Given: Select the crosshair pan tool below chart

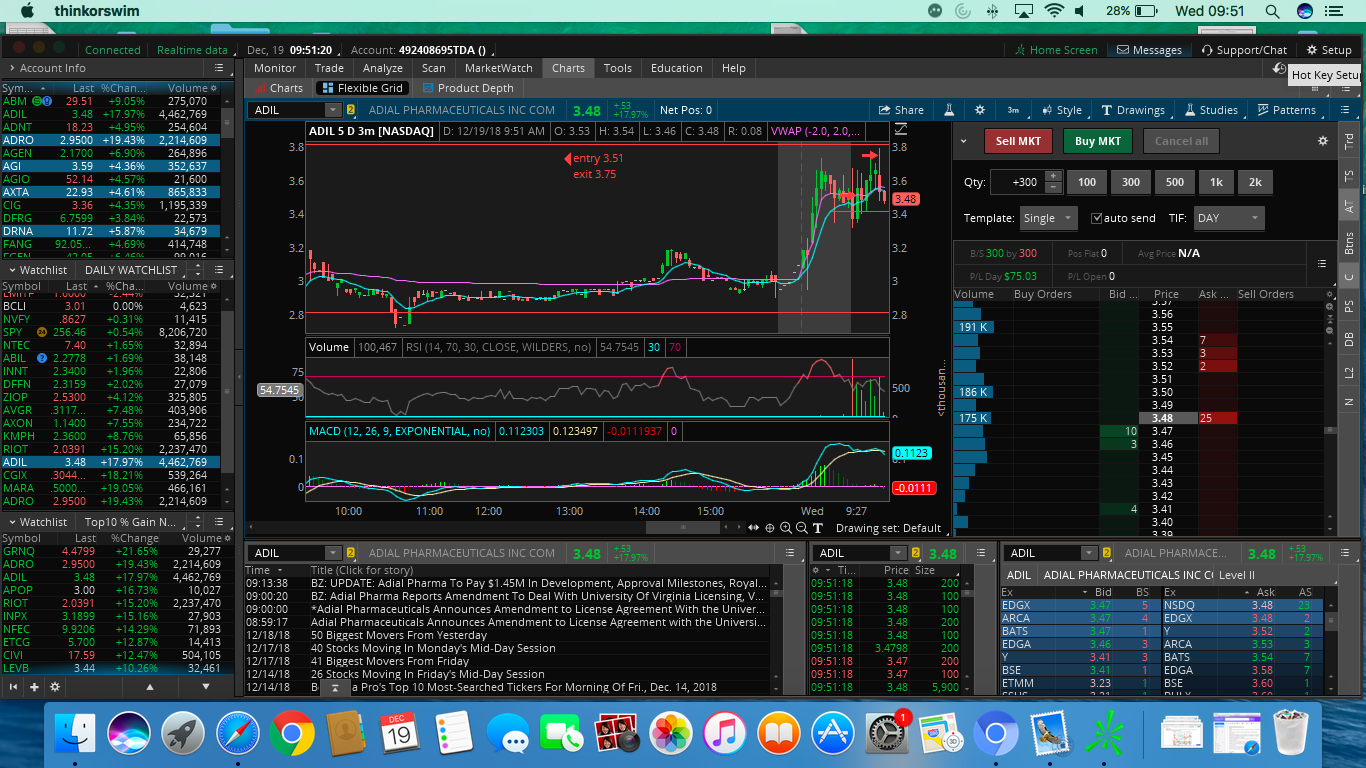Looking at the screenshot, I should click(770, 528).
